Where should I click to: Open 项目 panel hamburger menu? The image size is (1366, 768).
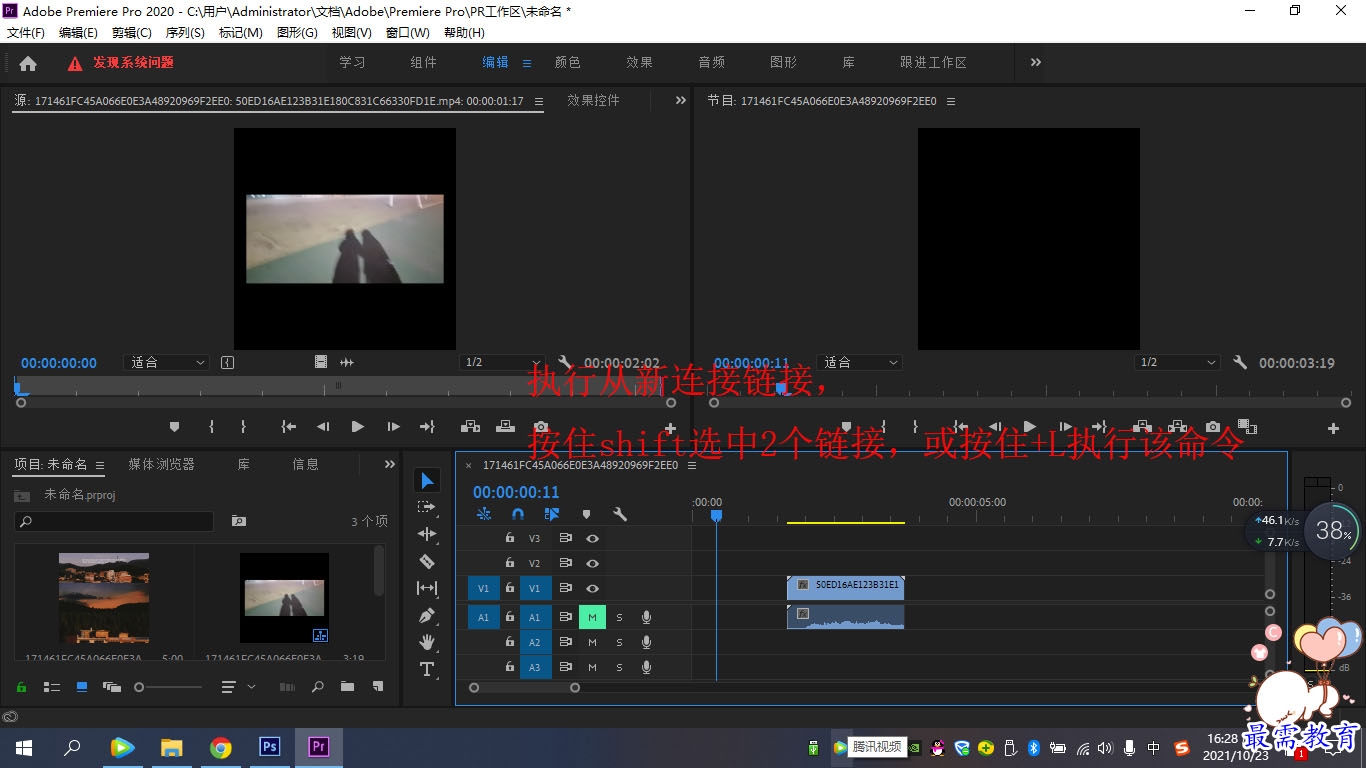point(100,465)
